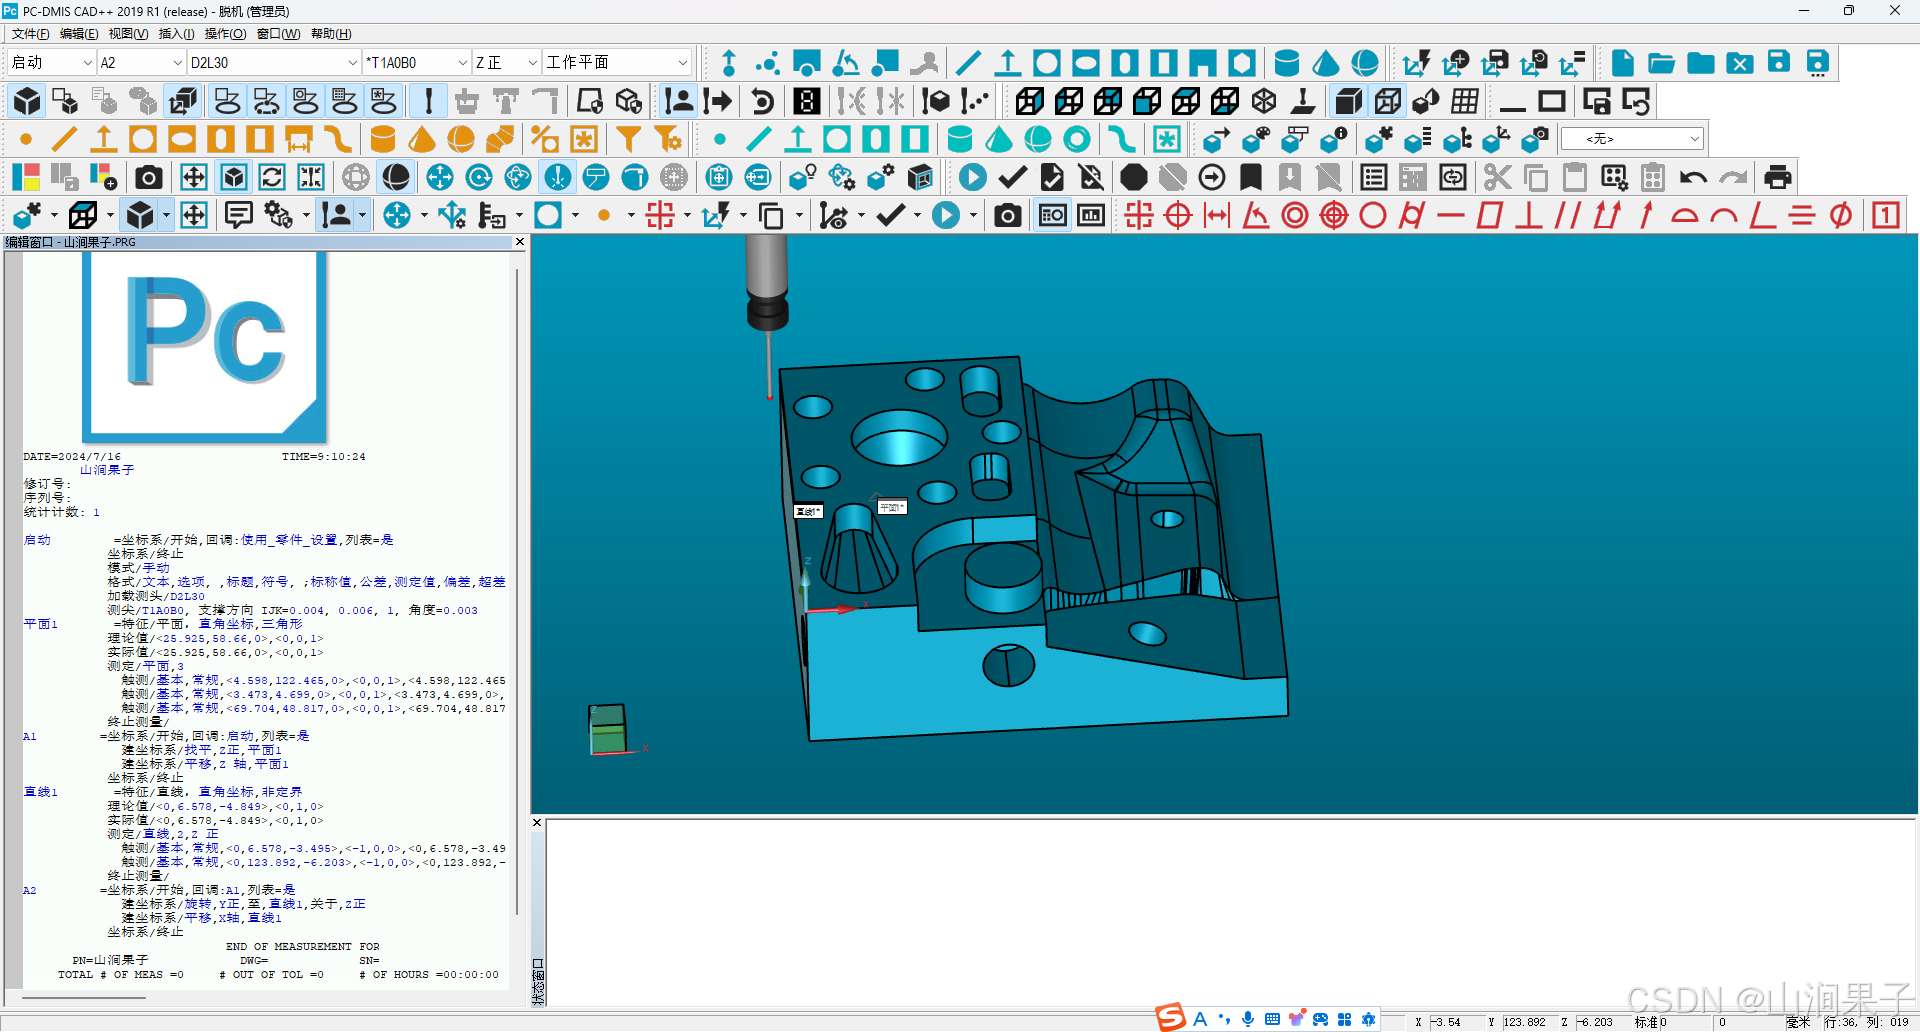Viewport: 1920px width, 1032px height.
Task: Open the 窗口(W) menu
Action: (279, 34)
